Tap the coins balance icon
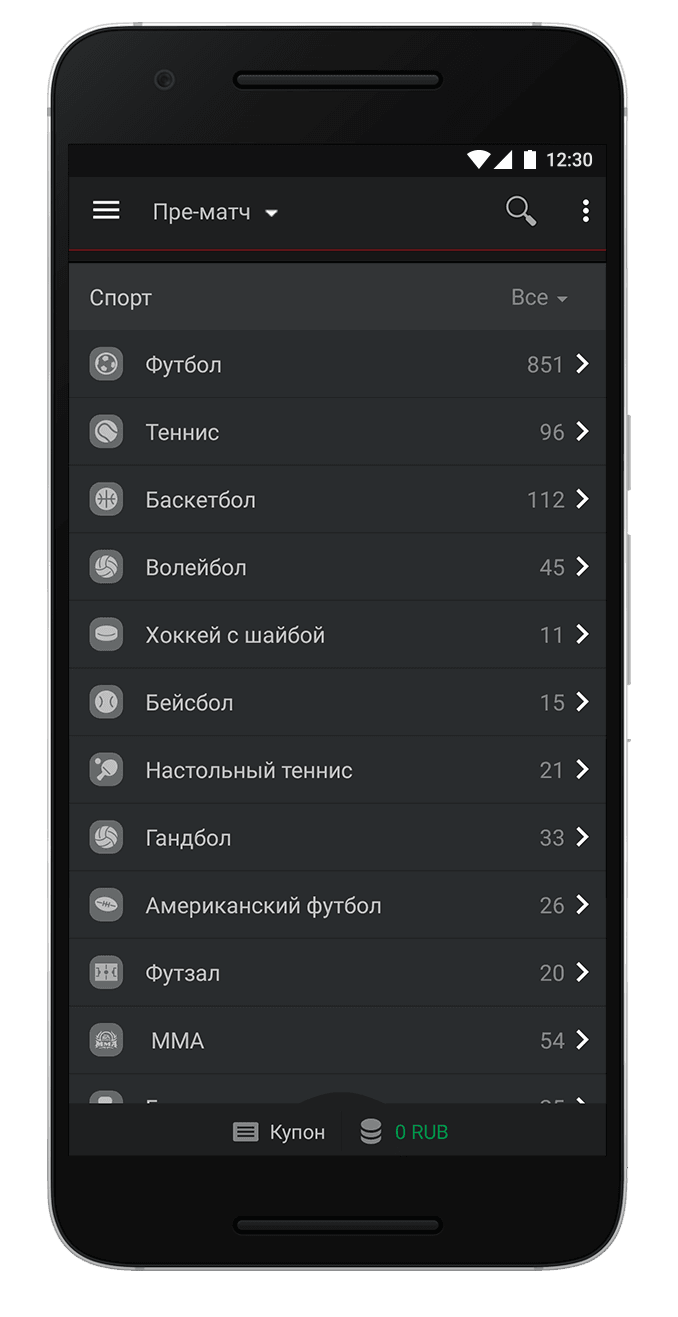Image resolution: width=678 pixels, height=1317 pixels. [371, 1132]
